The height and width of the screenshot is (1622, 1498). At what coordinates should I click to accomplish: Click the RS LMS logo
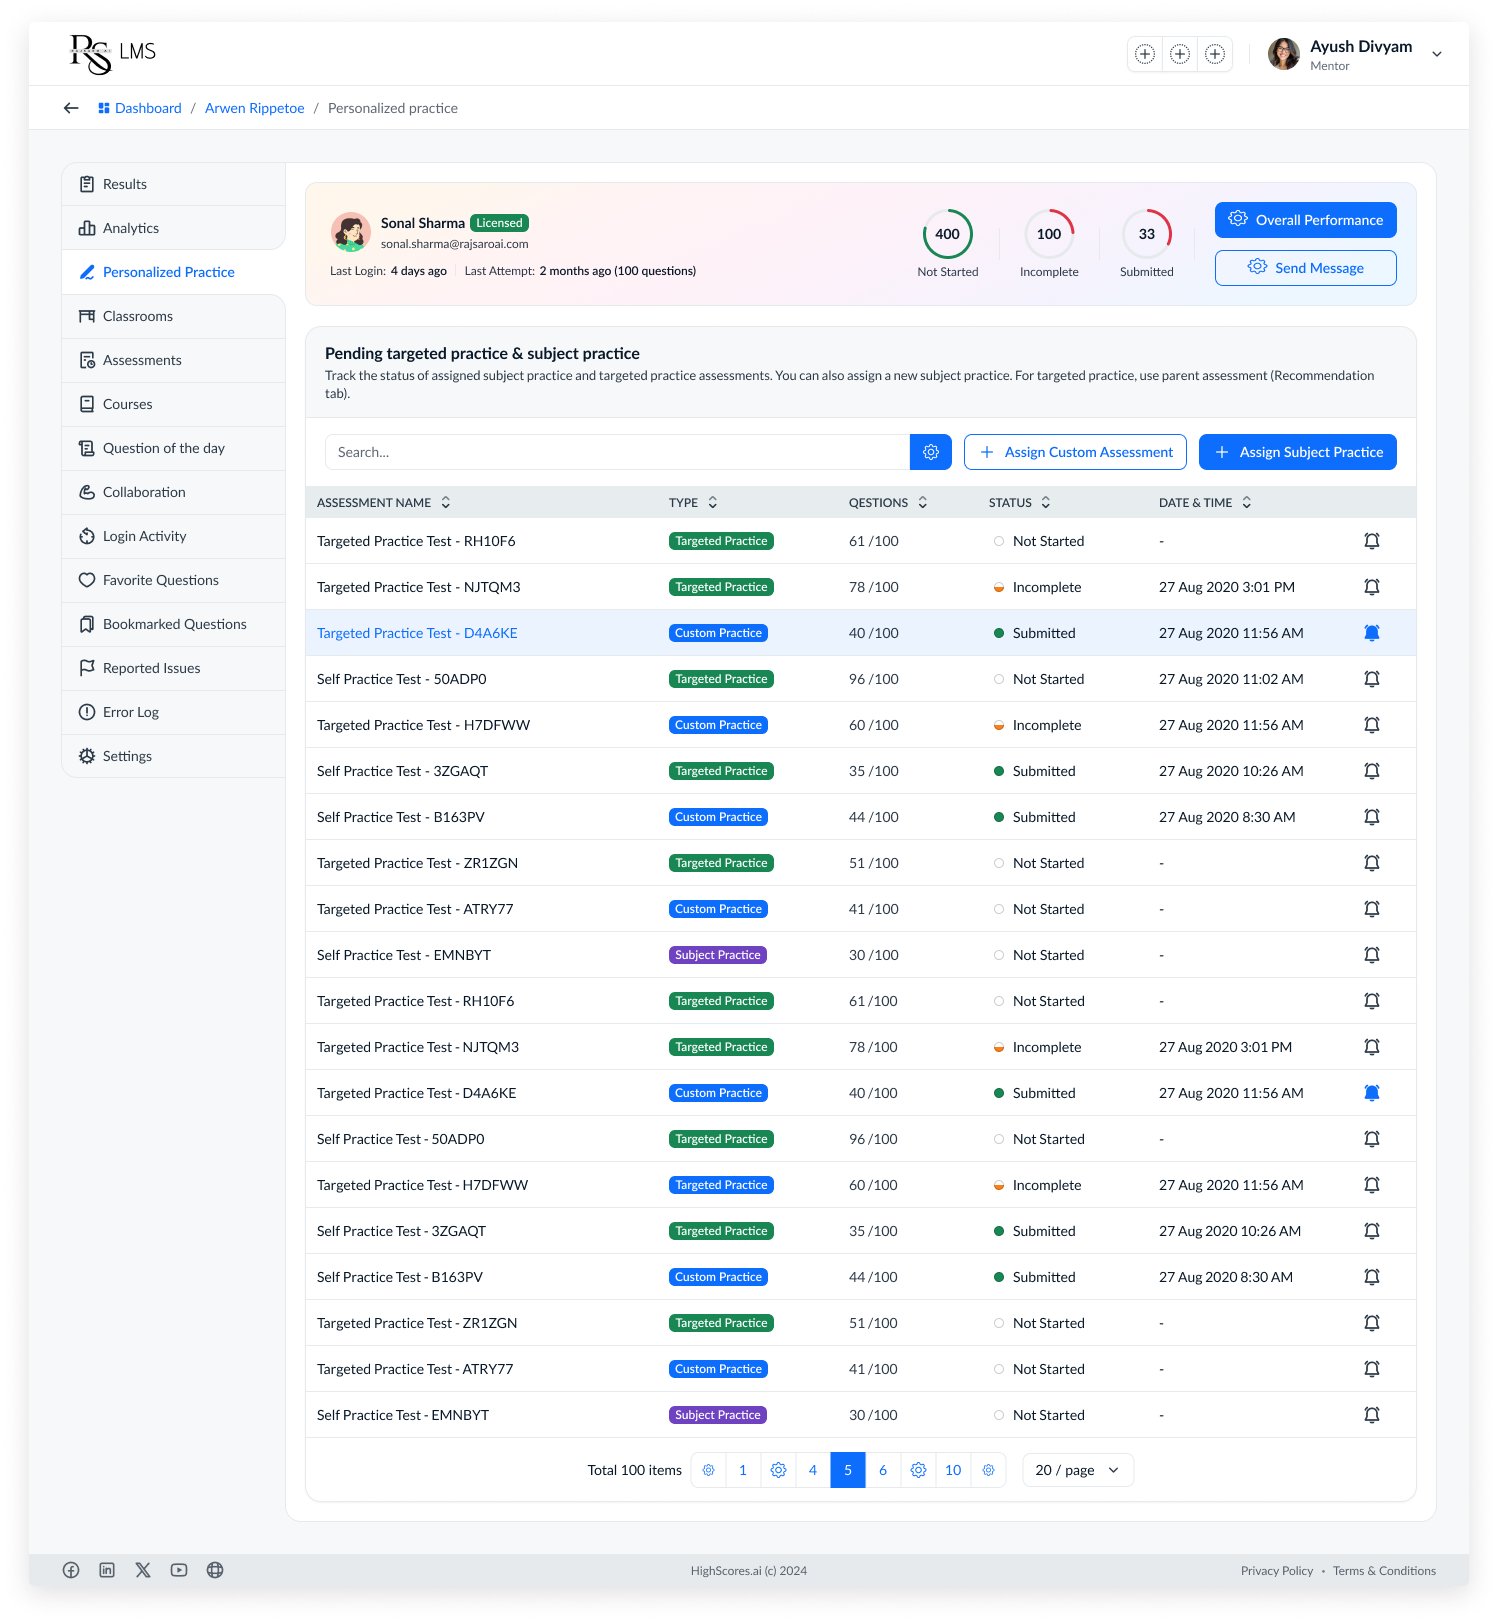point(112,53)
